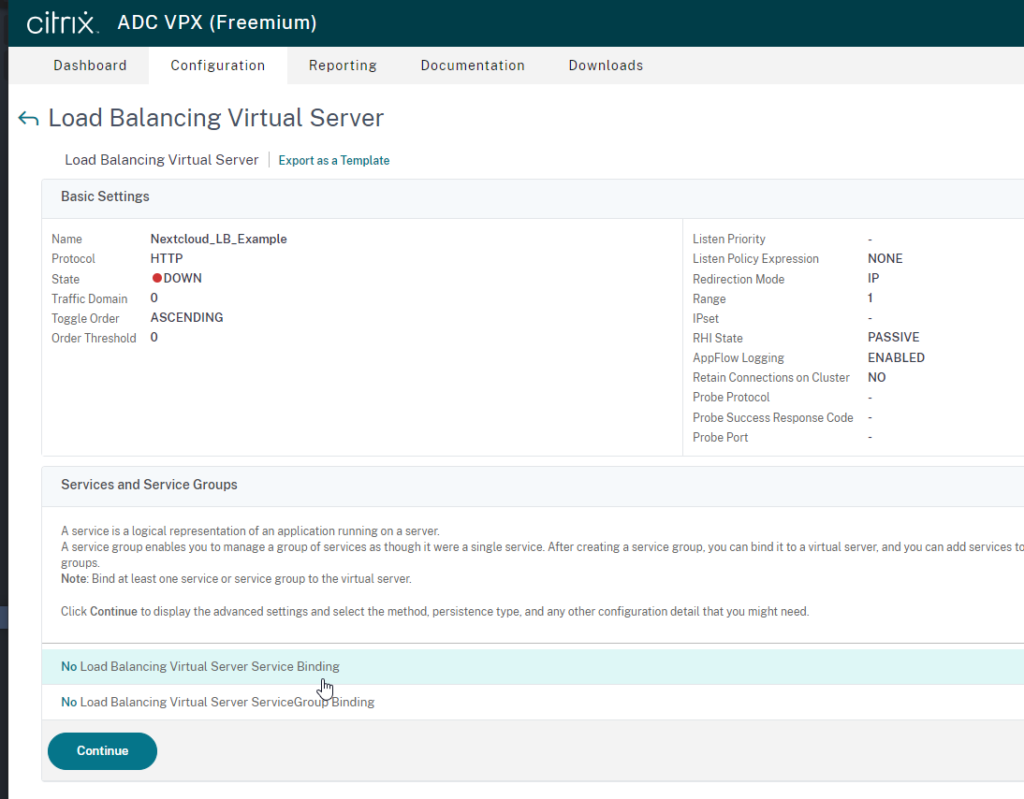Image resolution: width=1024 pixels, height=799 pixels.
Task: Click the back arrow icon beside page title
Action: [x=28, y=118]
